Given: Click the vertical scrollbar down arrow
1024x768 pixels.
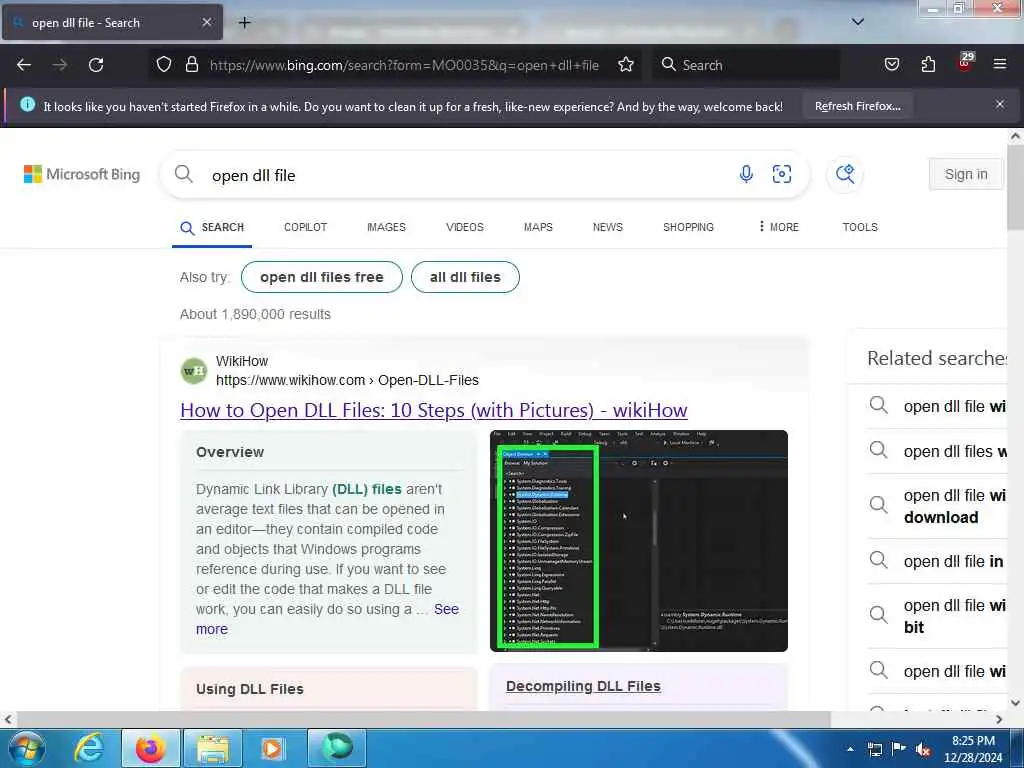Looking at the screenshot, I should [x=1015, y=703].
